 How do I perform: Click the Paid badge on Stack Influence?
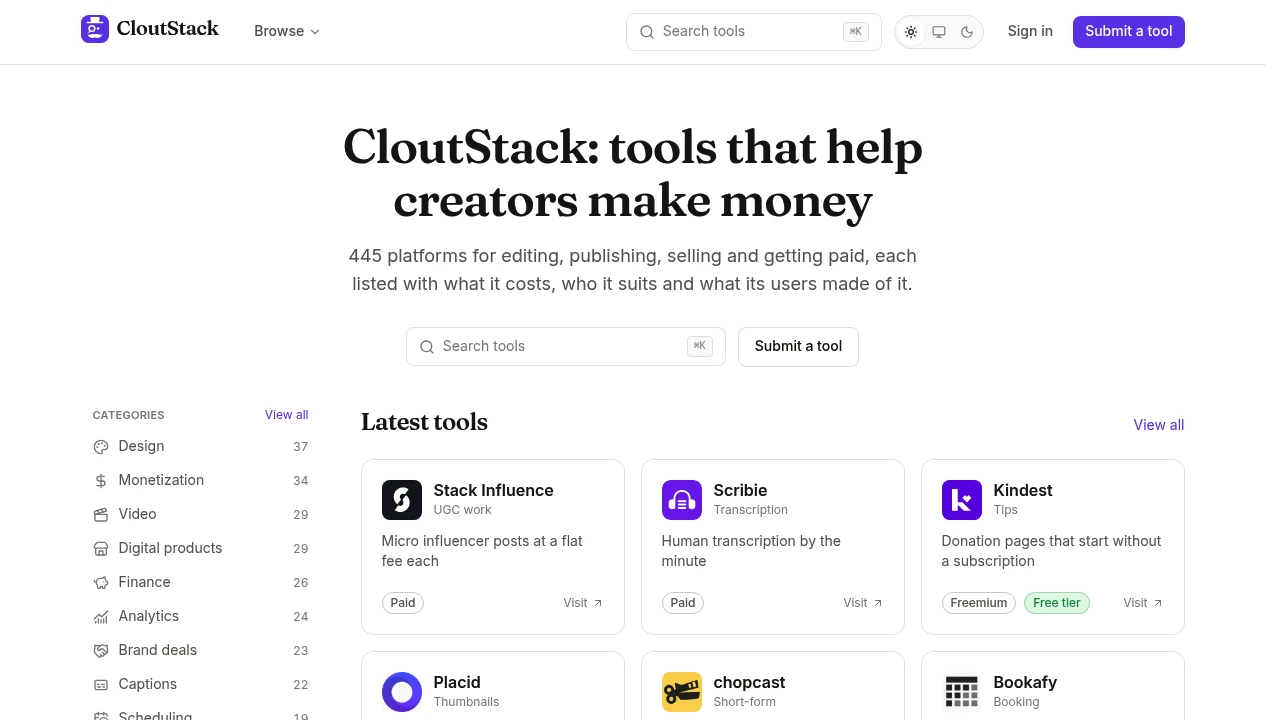click(403, 603)
